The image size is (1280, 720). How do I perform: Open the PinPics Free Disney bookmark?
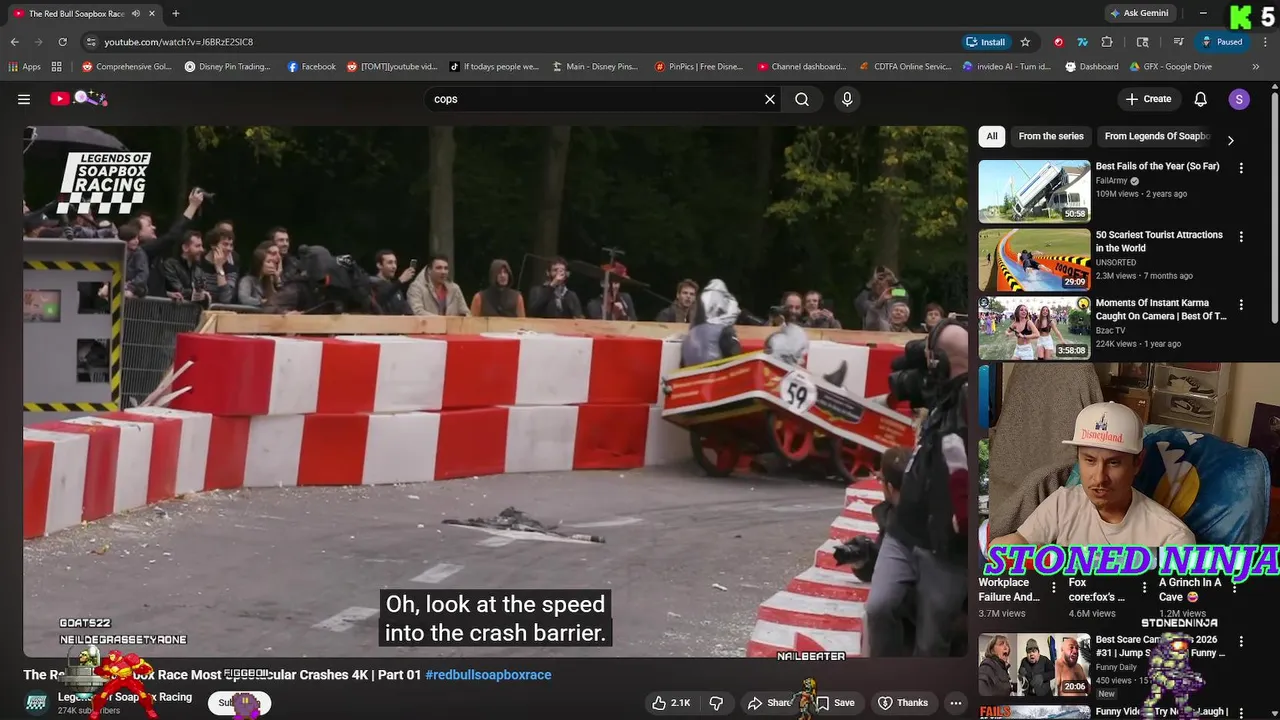699,67
